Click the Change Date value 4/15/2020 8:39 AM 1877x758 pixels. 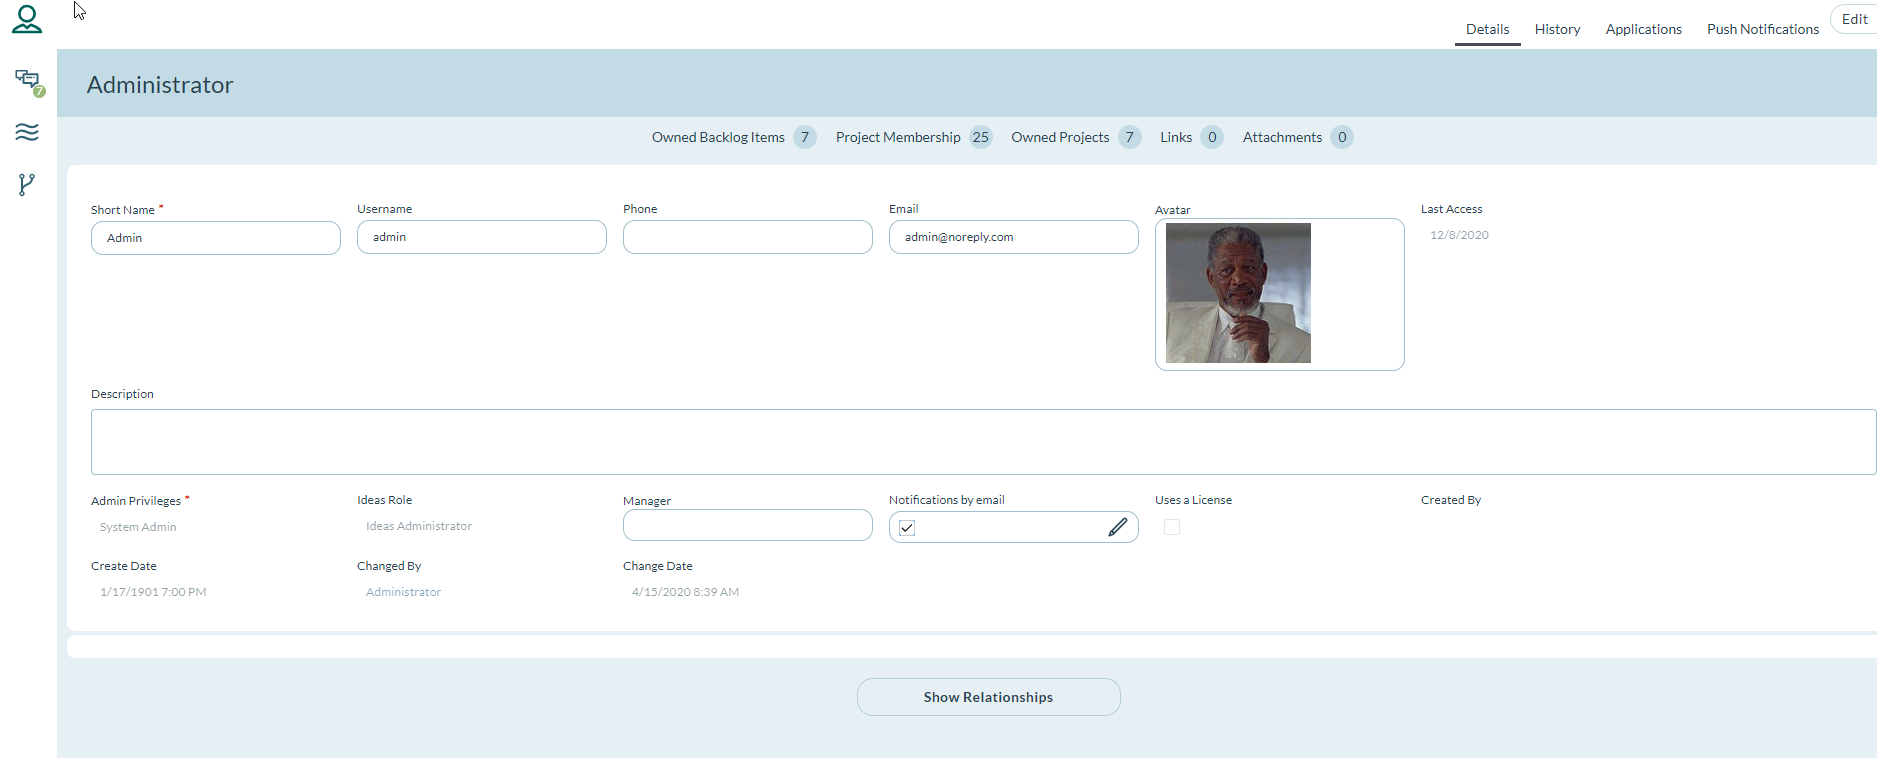(x=685, y=592)
